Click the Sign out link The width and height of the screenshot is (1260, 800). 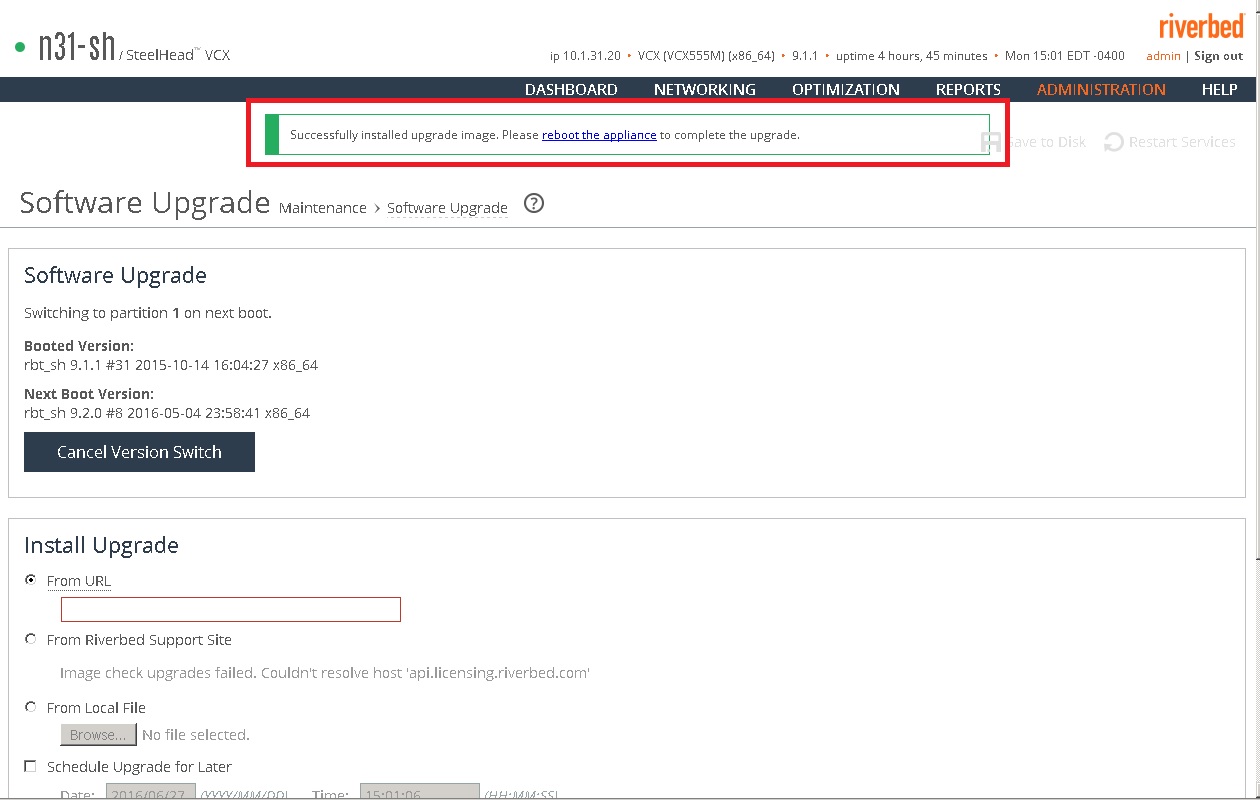(1218, 56)
